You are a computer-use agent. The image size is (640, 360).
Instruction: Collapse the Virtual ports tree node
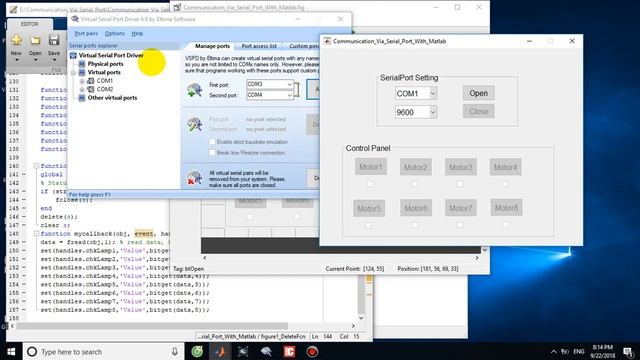click(x=73, y=72)
